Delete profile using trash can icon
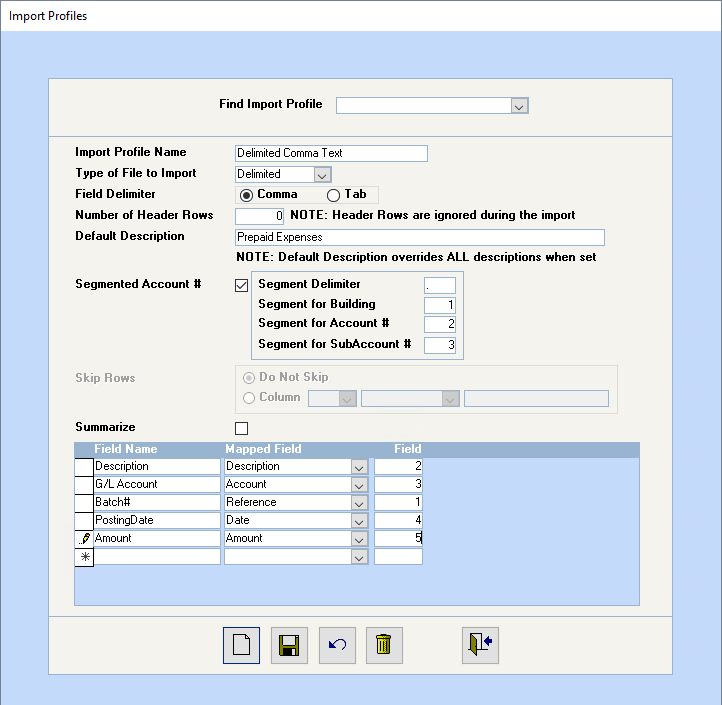The width and height of the screenshot is (722, 705). (384, 645)
